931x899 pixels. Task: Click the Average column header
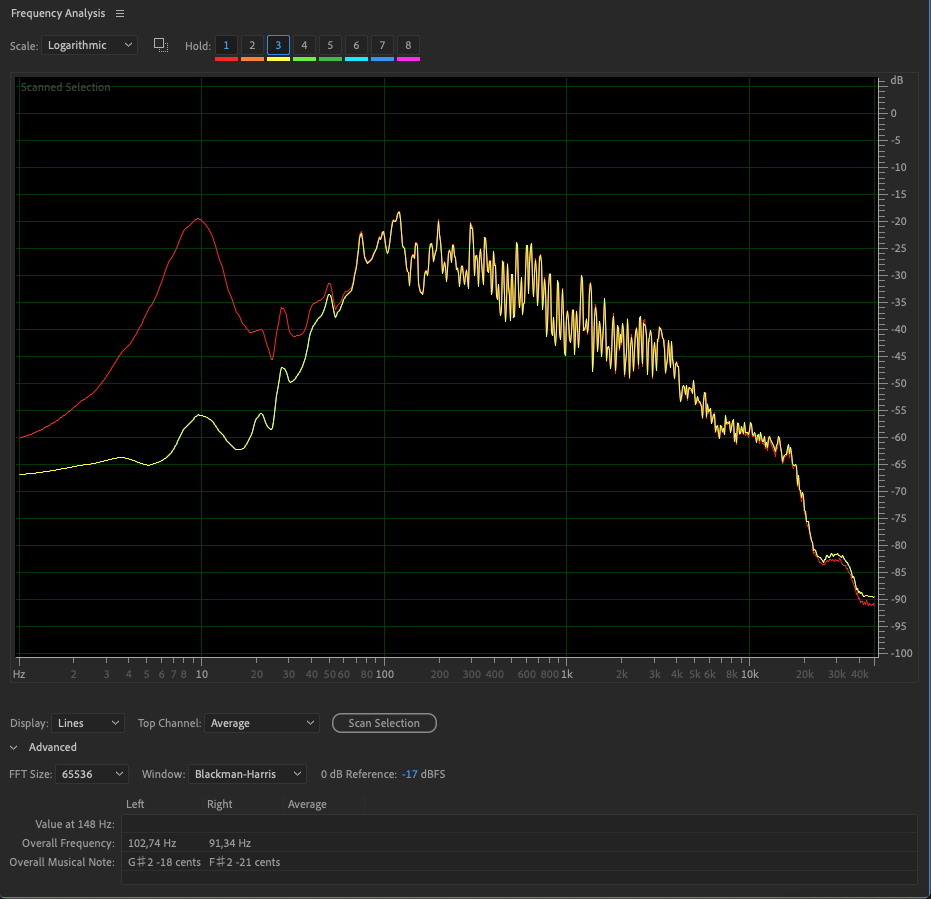click(307, 804)
